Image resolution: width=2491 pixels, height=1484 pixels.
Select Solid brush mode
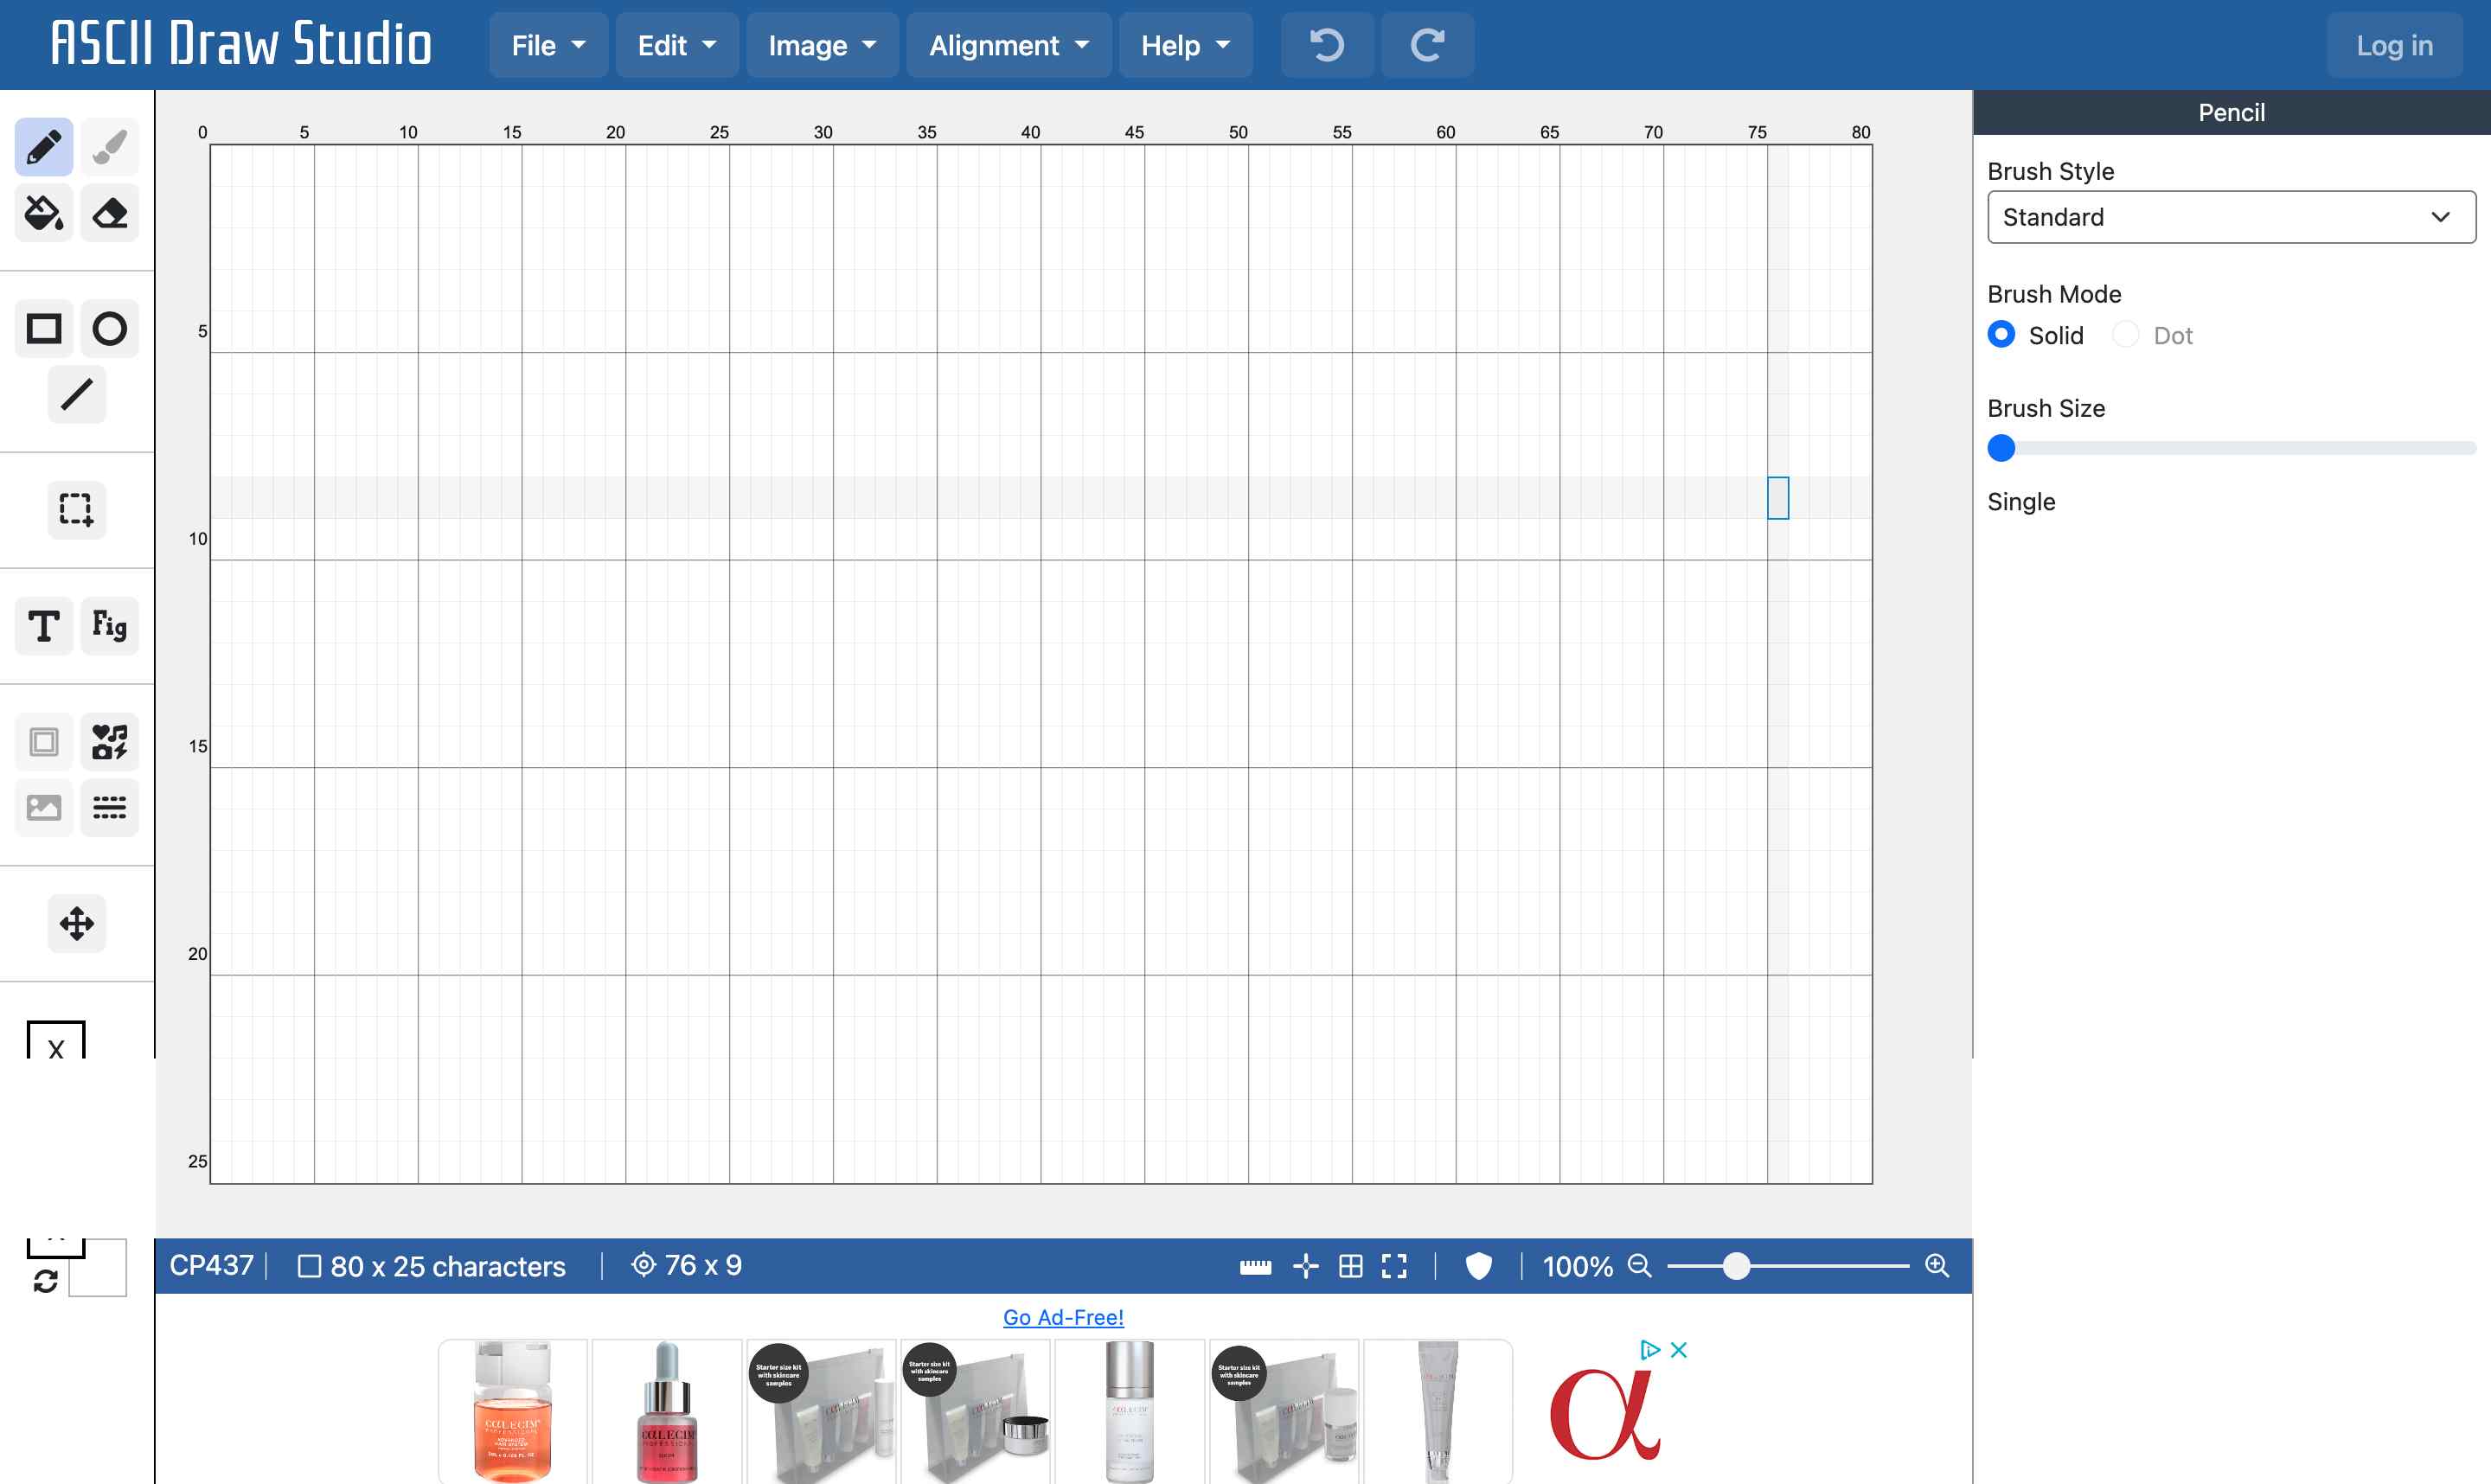tap(2001, 335)
